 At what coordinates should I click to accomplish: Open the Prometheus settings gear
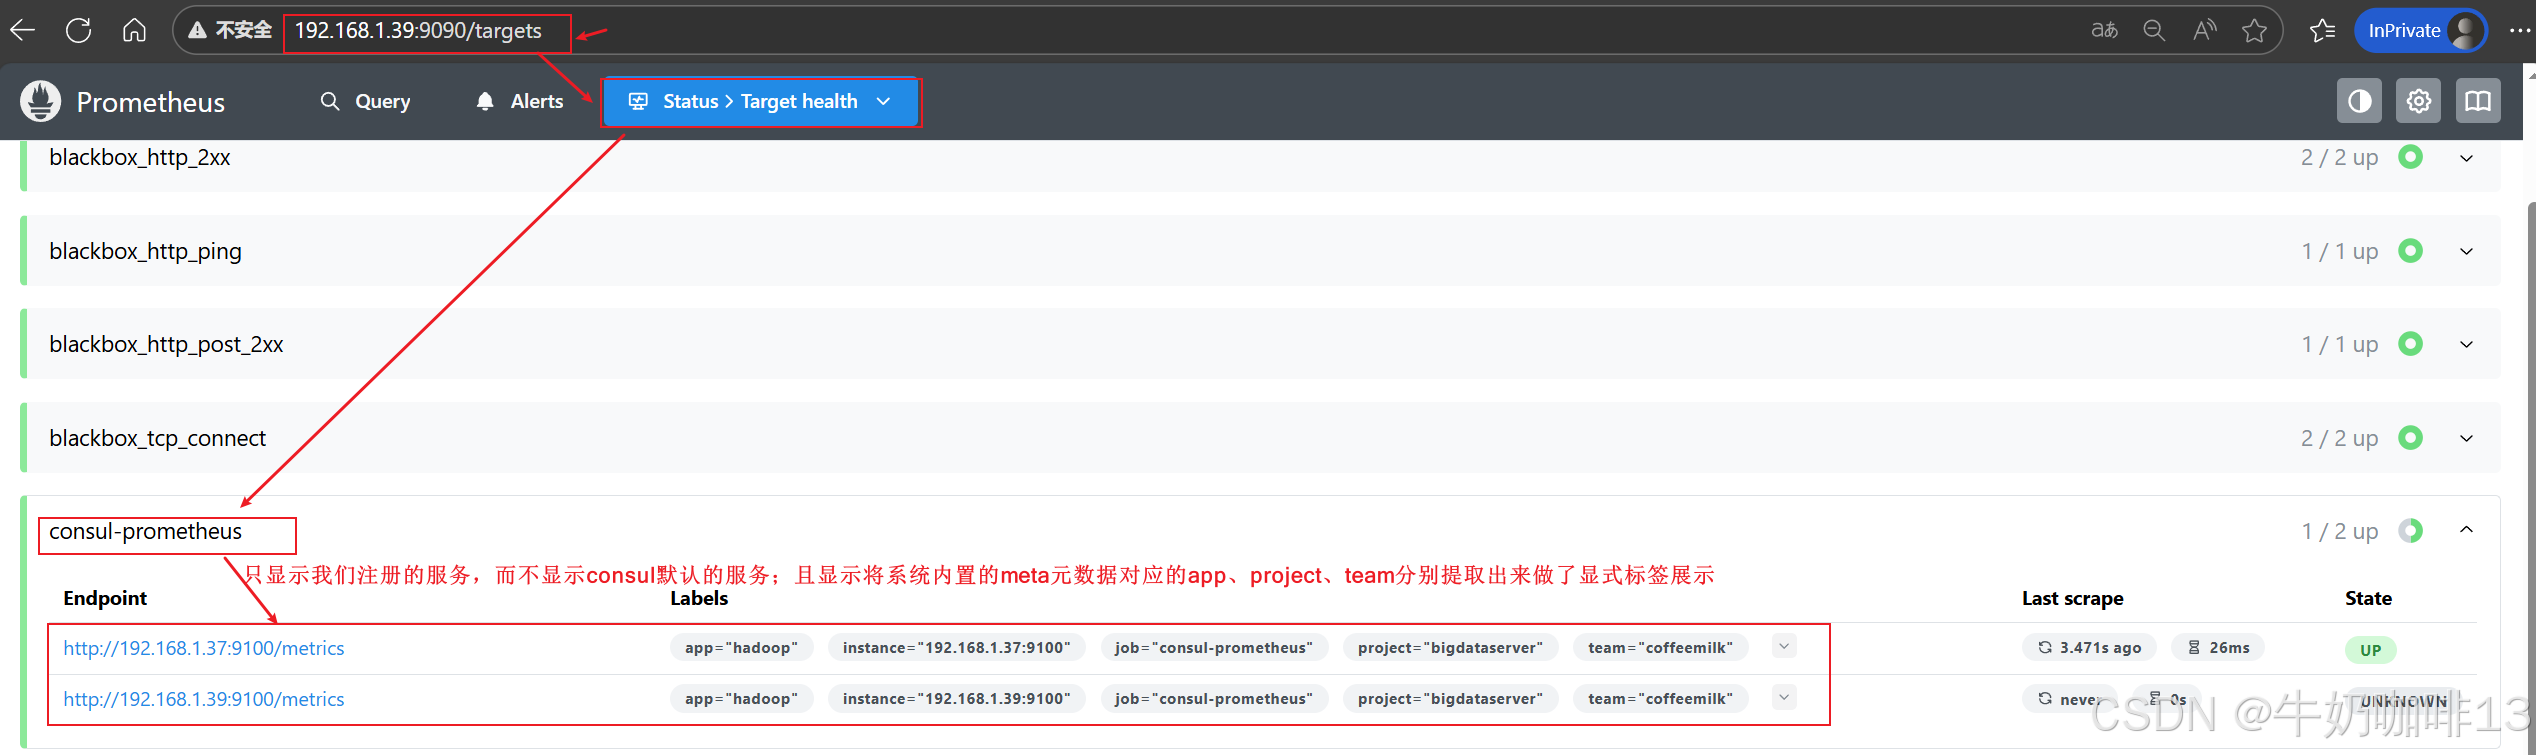click(x=2419, y=101)
